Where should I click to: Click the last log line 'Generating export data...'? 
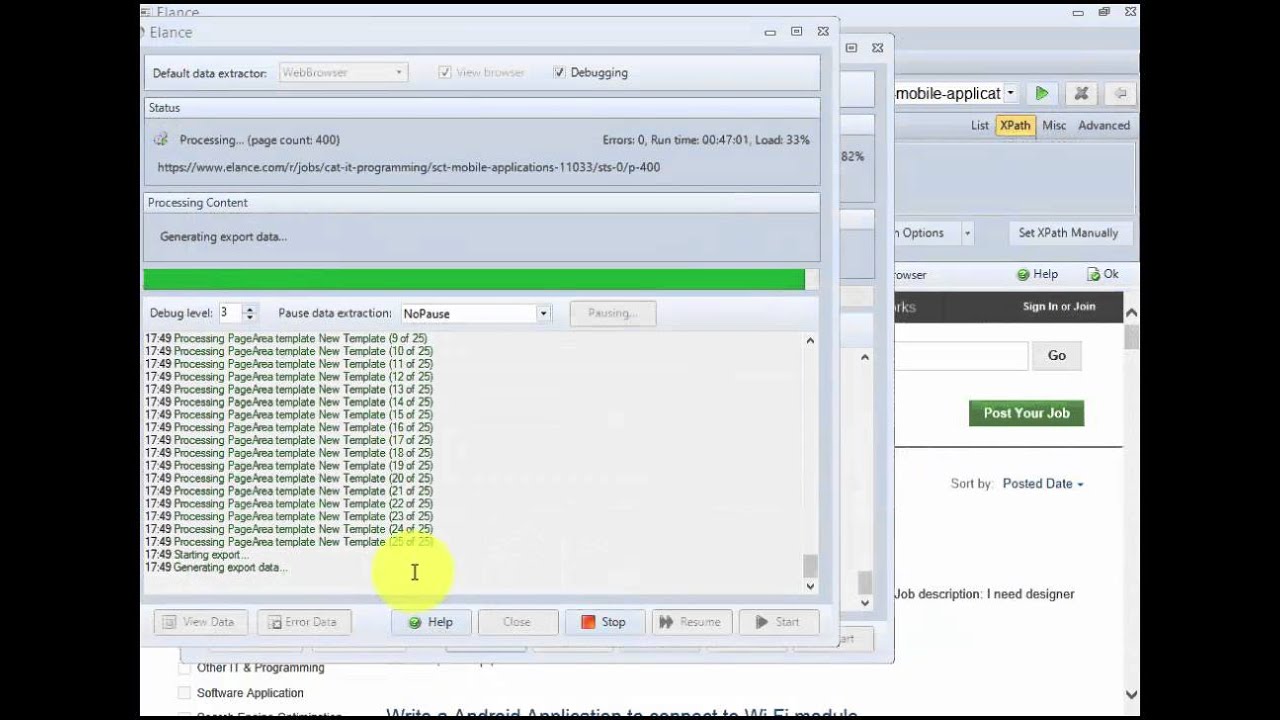click(x=216, y=568)
